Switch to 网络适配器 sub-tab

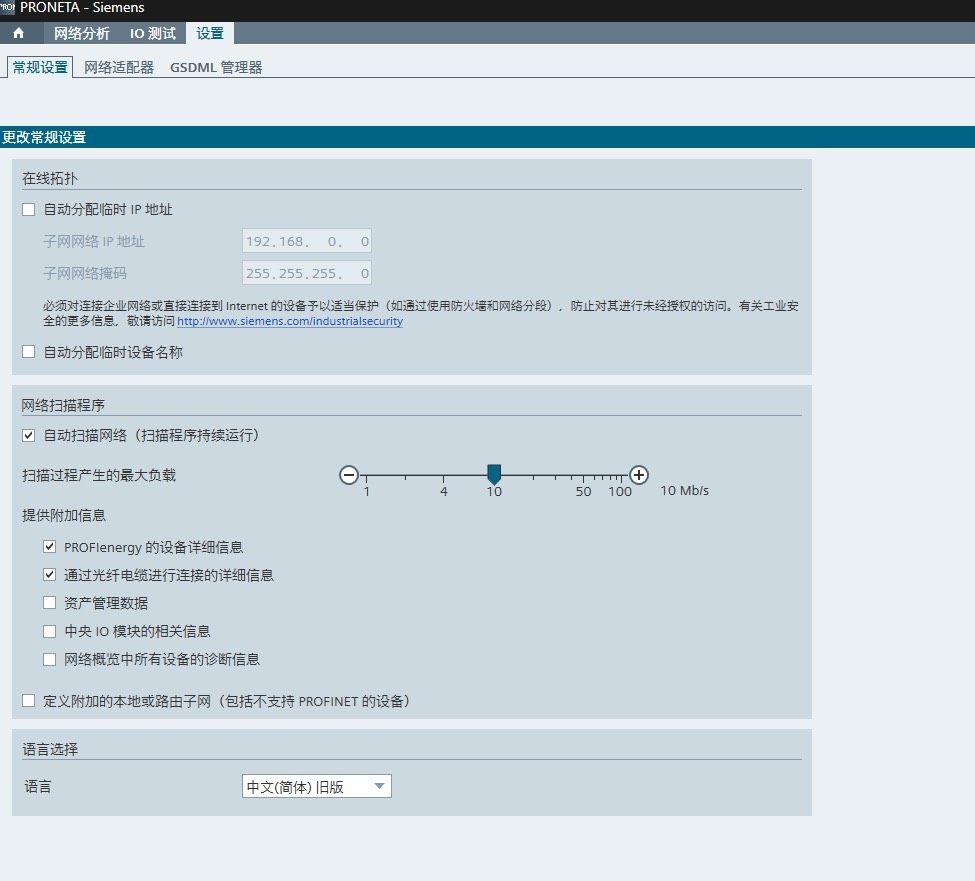tap(119, 67)
